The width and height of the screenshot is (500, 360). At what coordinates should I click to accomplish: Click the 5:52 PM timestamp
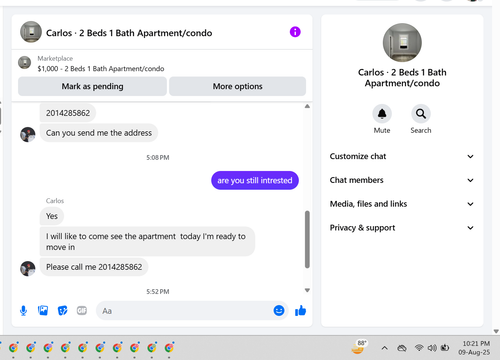pyautogui.click(x=158, y=292)
